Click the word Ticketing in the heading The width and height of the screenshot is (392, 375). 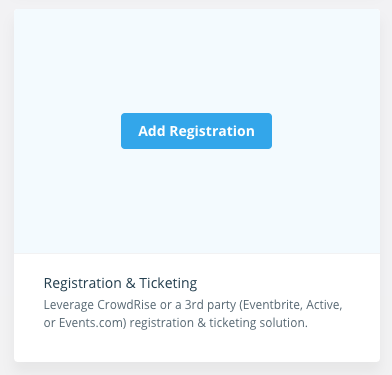click(x=168, y=283)
